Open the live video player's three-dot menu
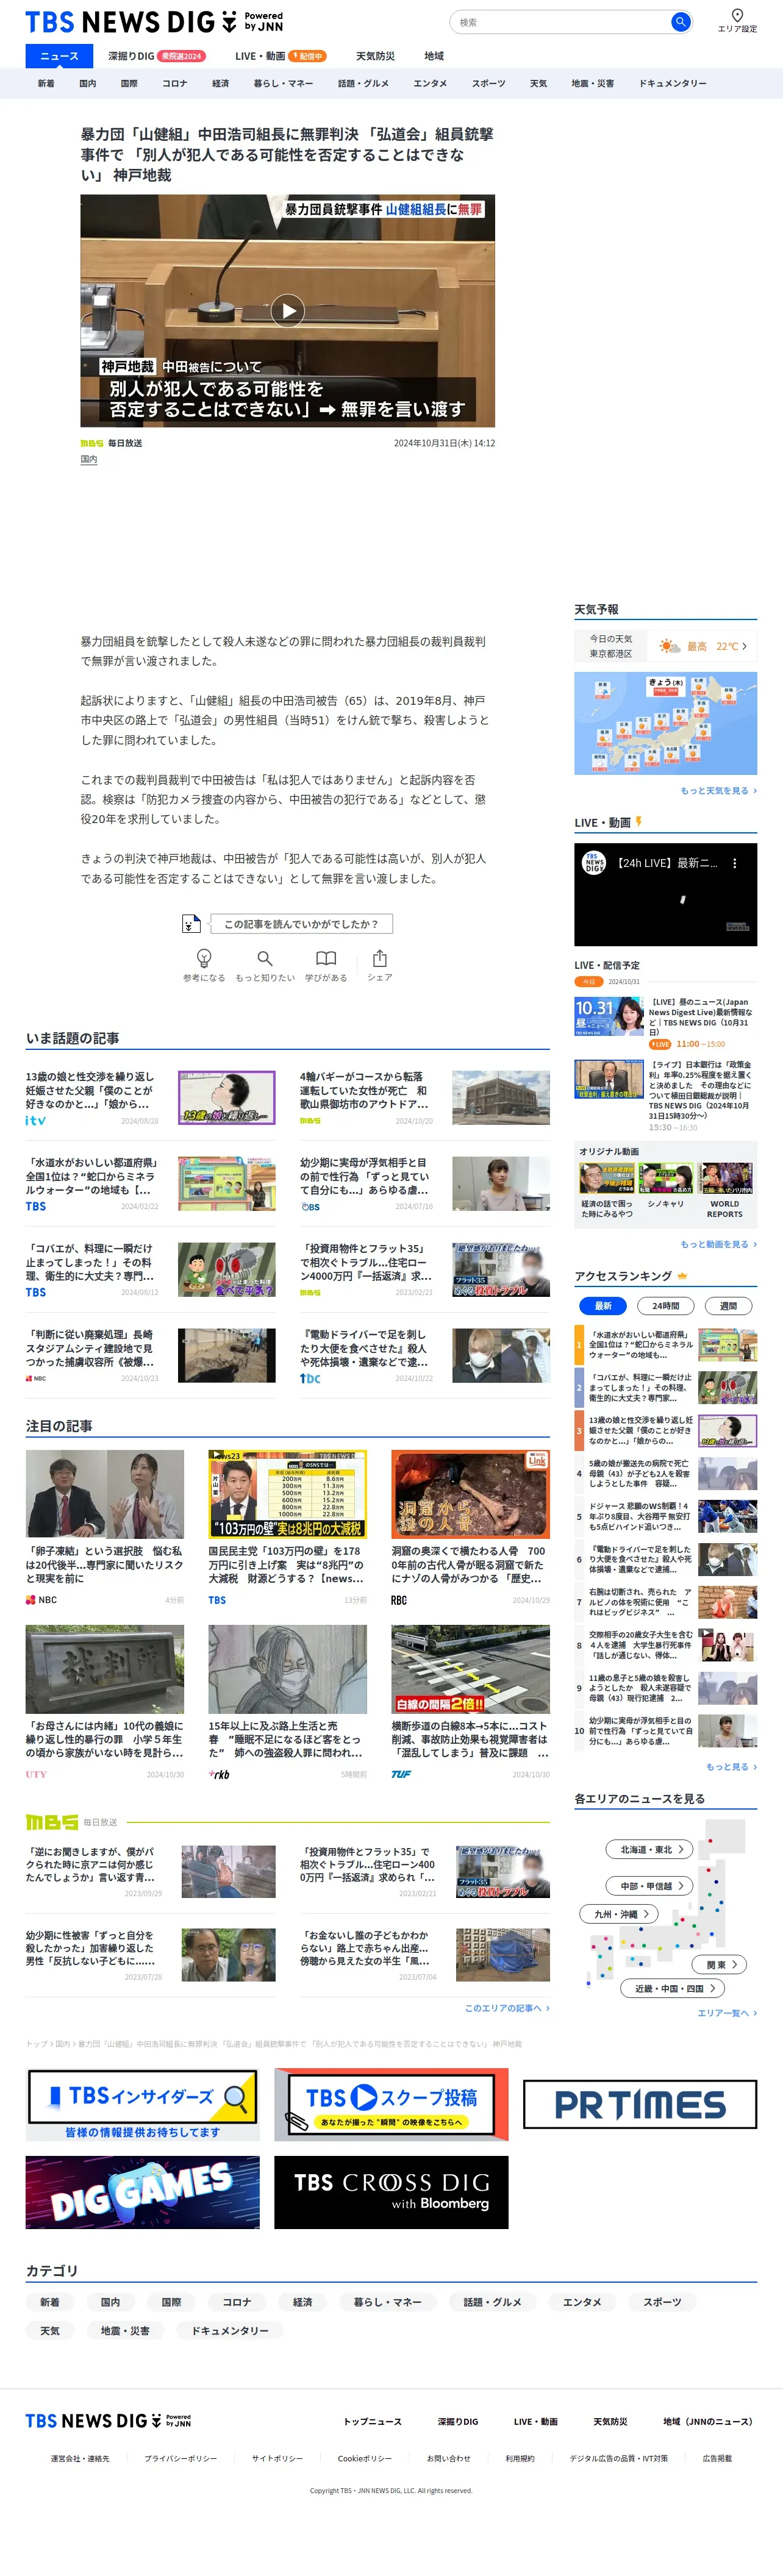The height and width of the screenshot is (2576, 783). click(735, 863)
